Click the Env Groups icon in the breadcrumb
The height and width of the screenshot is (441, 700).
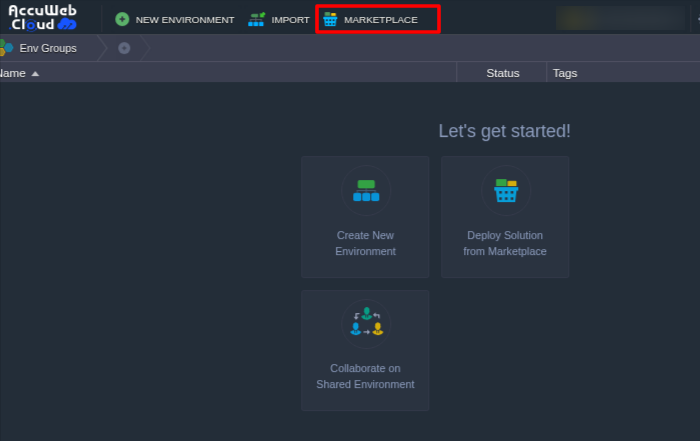(x=6, y=48)
